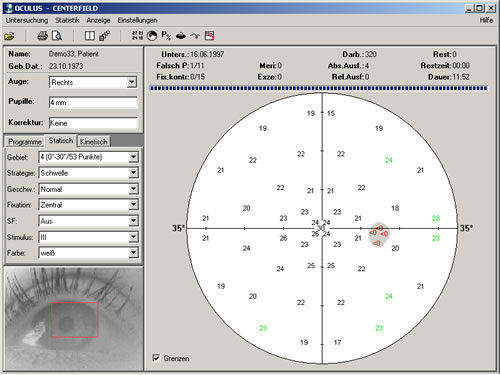Switch to grayscale circle display icon
500x375 pixels.
click(x=152, y=36)
